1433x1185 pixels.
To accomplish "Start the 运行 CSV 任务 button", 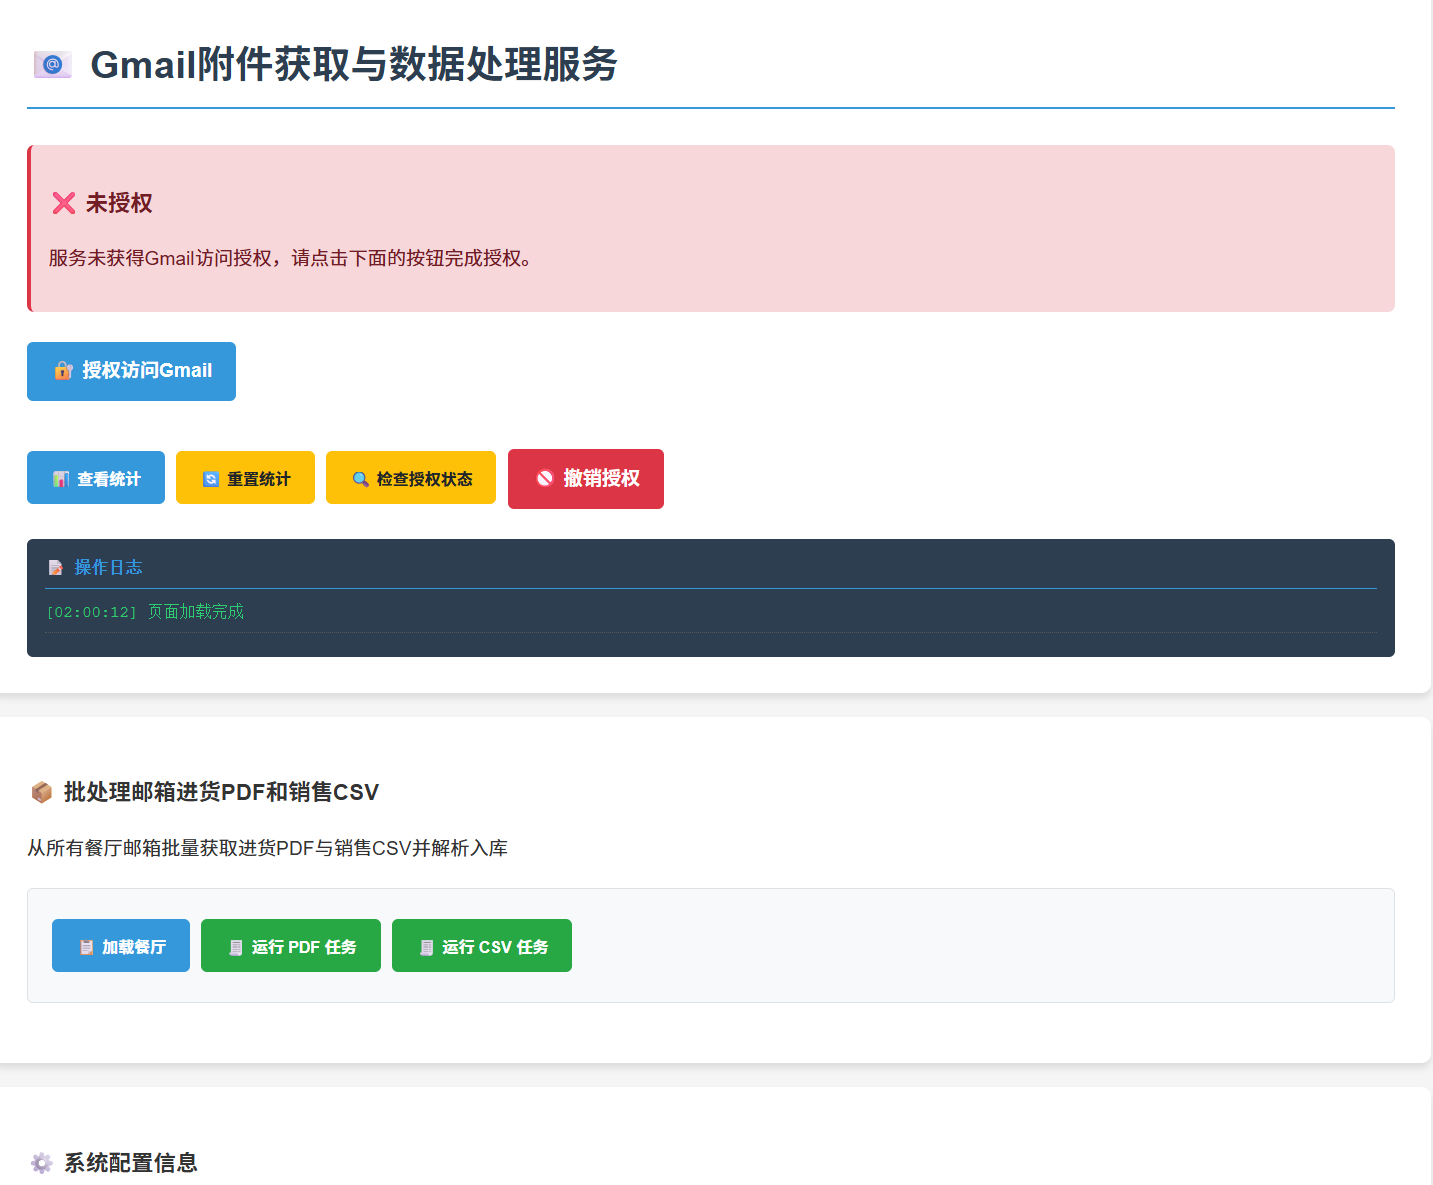I will coord(482,946).
